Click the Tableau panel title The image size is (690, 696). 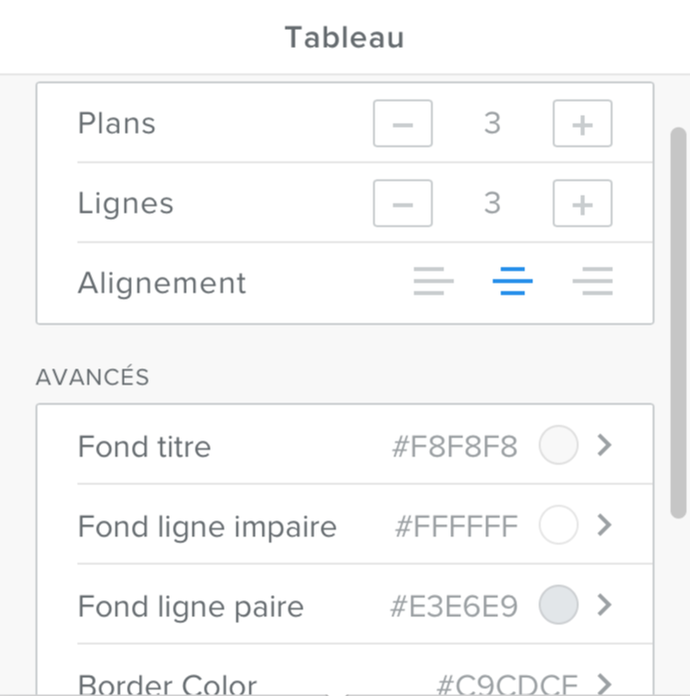pos(344,38)
